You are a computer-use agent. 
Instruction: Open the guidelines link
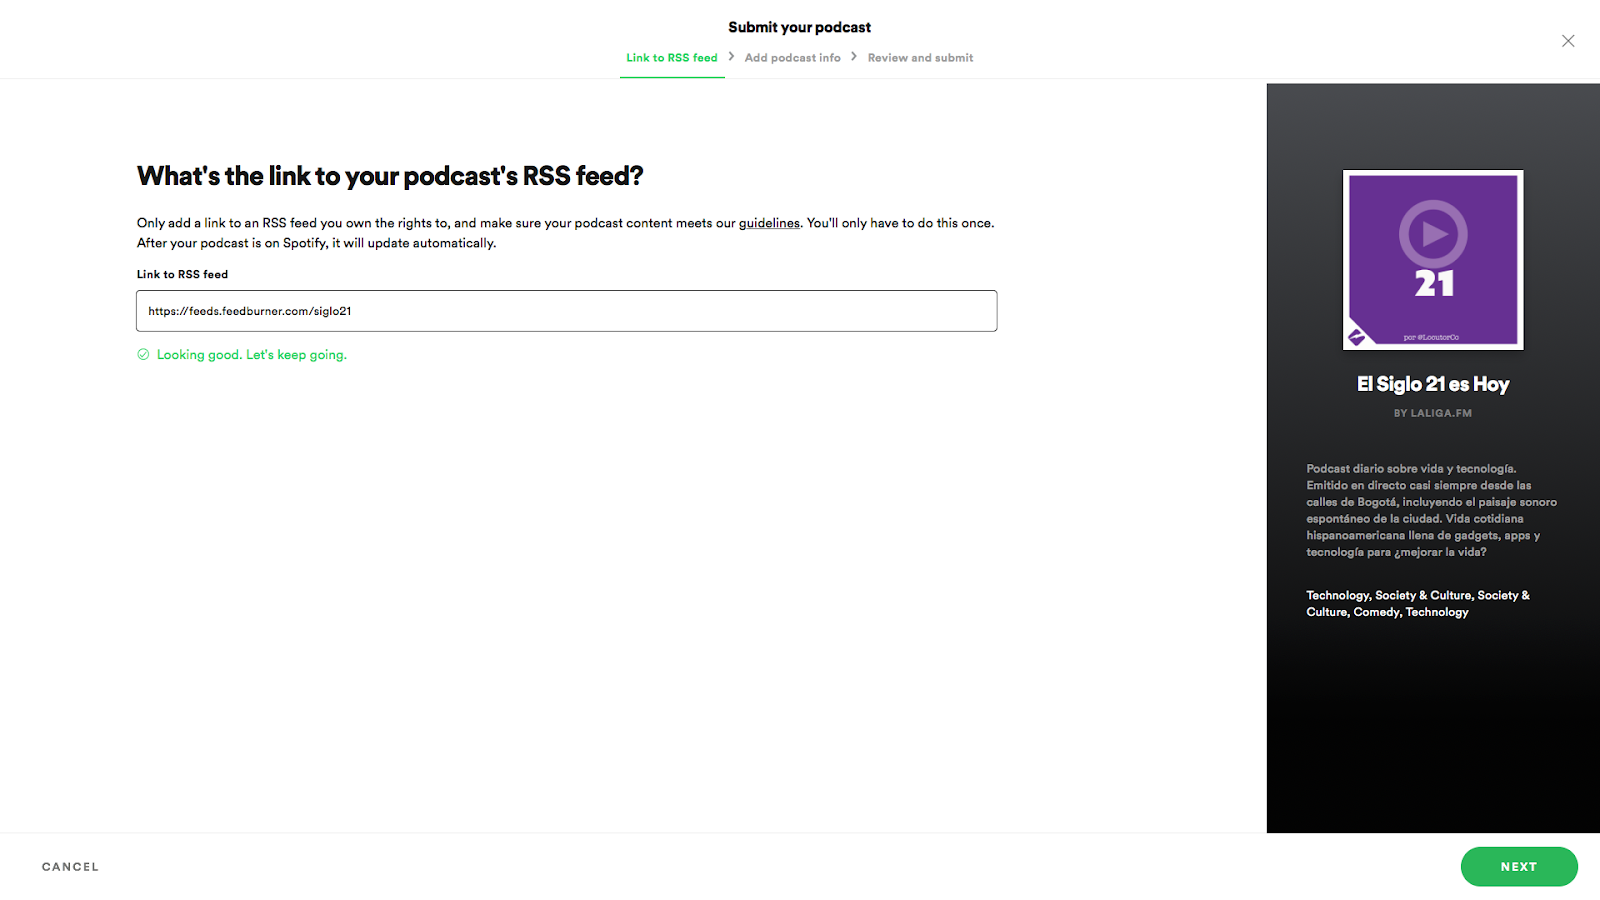click(x=769, y=223)
